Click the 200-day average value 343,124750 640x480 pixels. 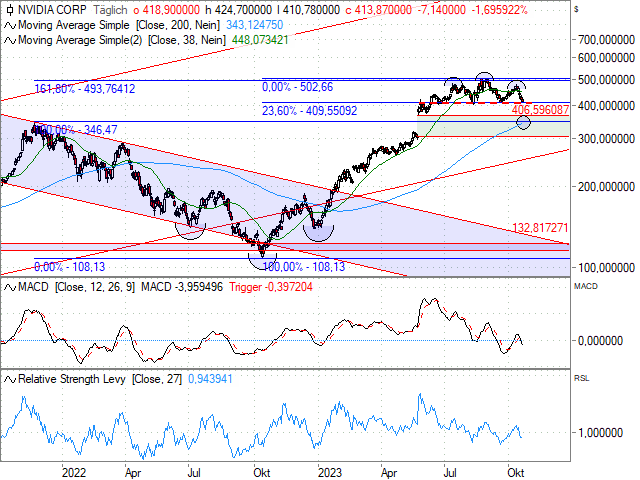[255, 25]
